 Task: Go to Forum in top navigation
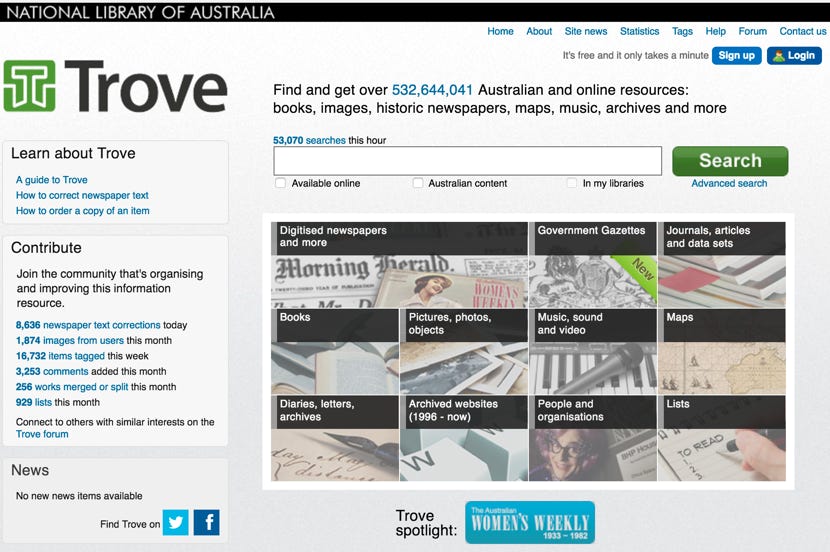[753, 31]
